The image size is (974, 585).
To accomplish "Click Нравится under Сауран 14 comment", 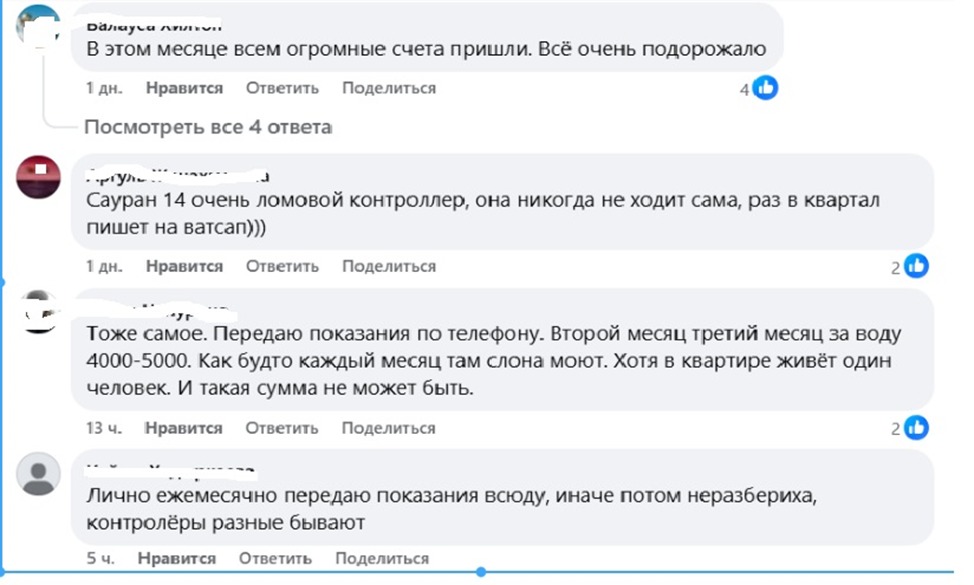I will pos(184,266).
